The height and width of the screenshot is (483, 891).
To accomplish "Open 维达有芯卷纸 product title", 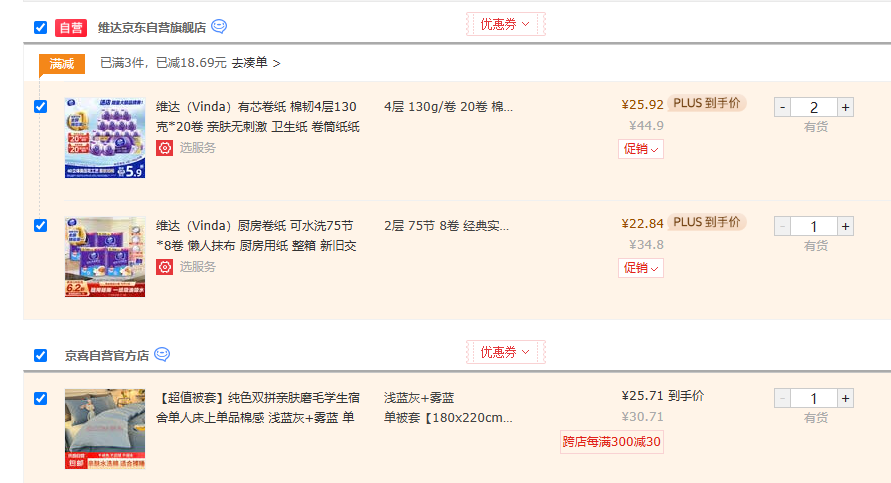I will pyautogui.click(x=257, y=116).
